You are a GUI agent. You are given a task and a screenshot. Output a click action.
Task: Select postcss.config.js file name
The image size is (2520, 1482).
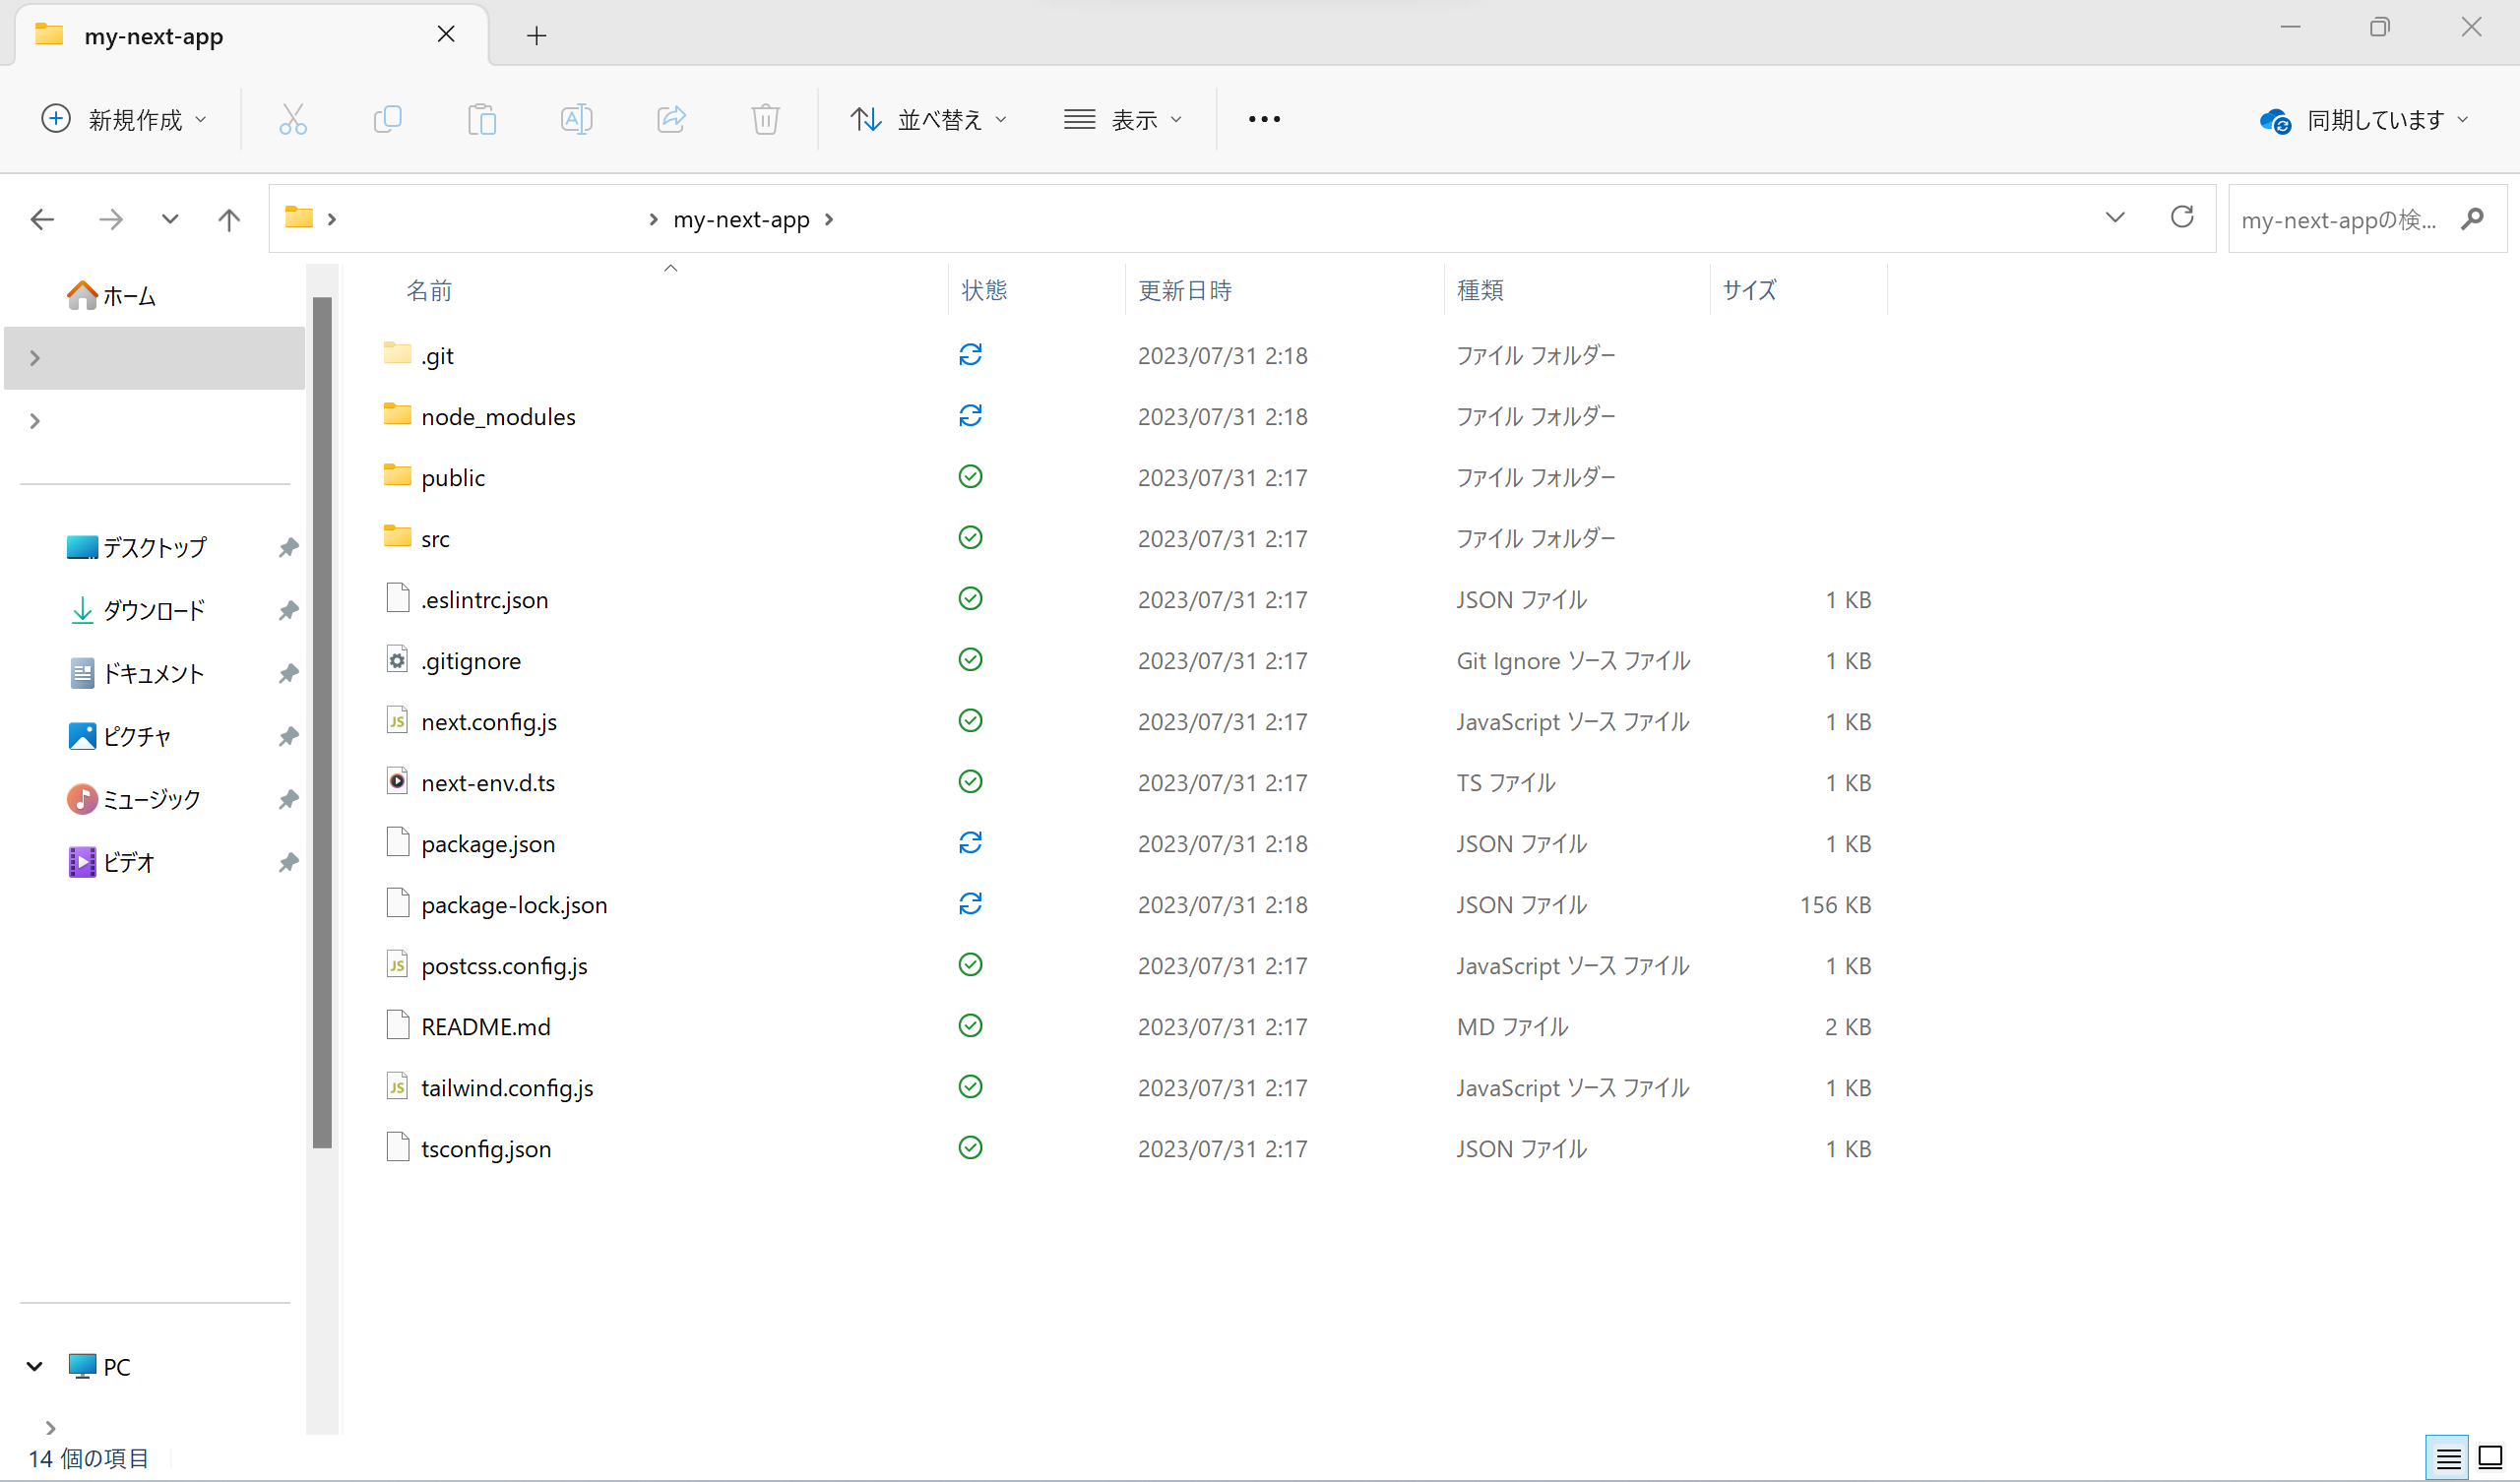tap(504, 965)
